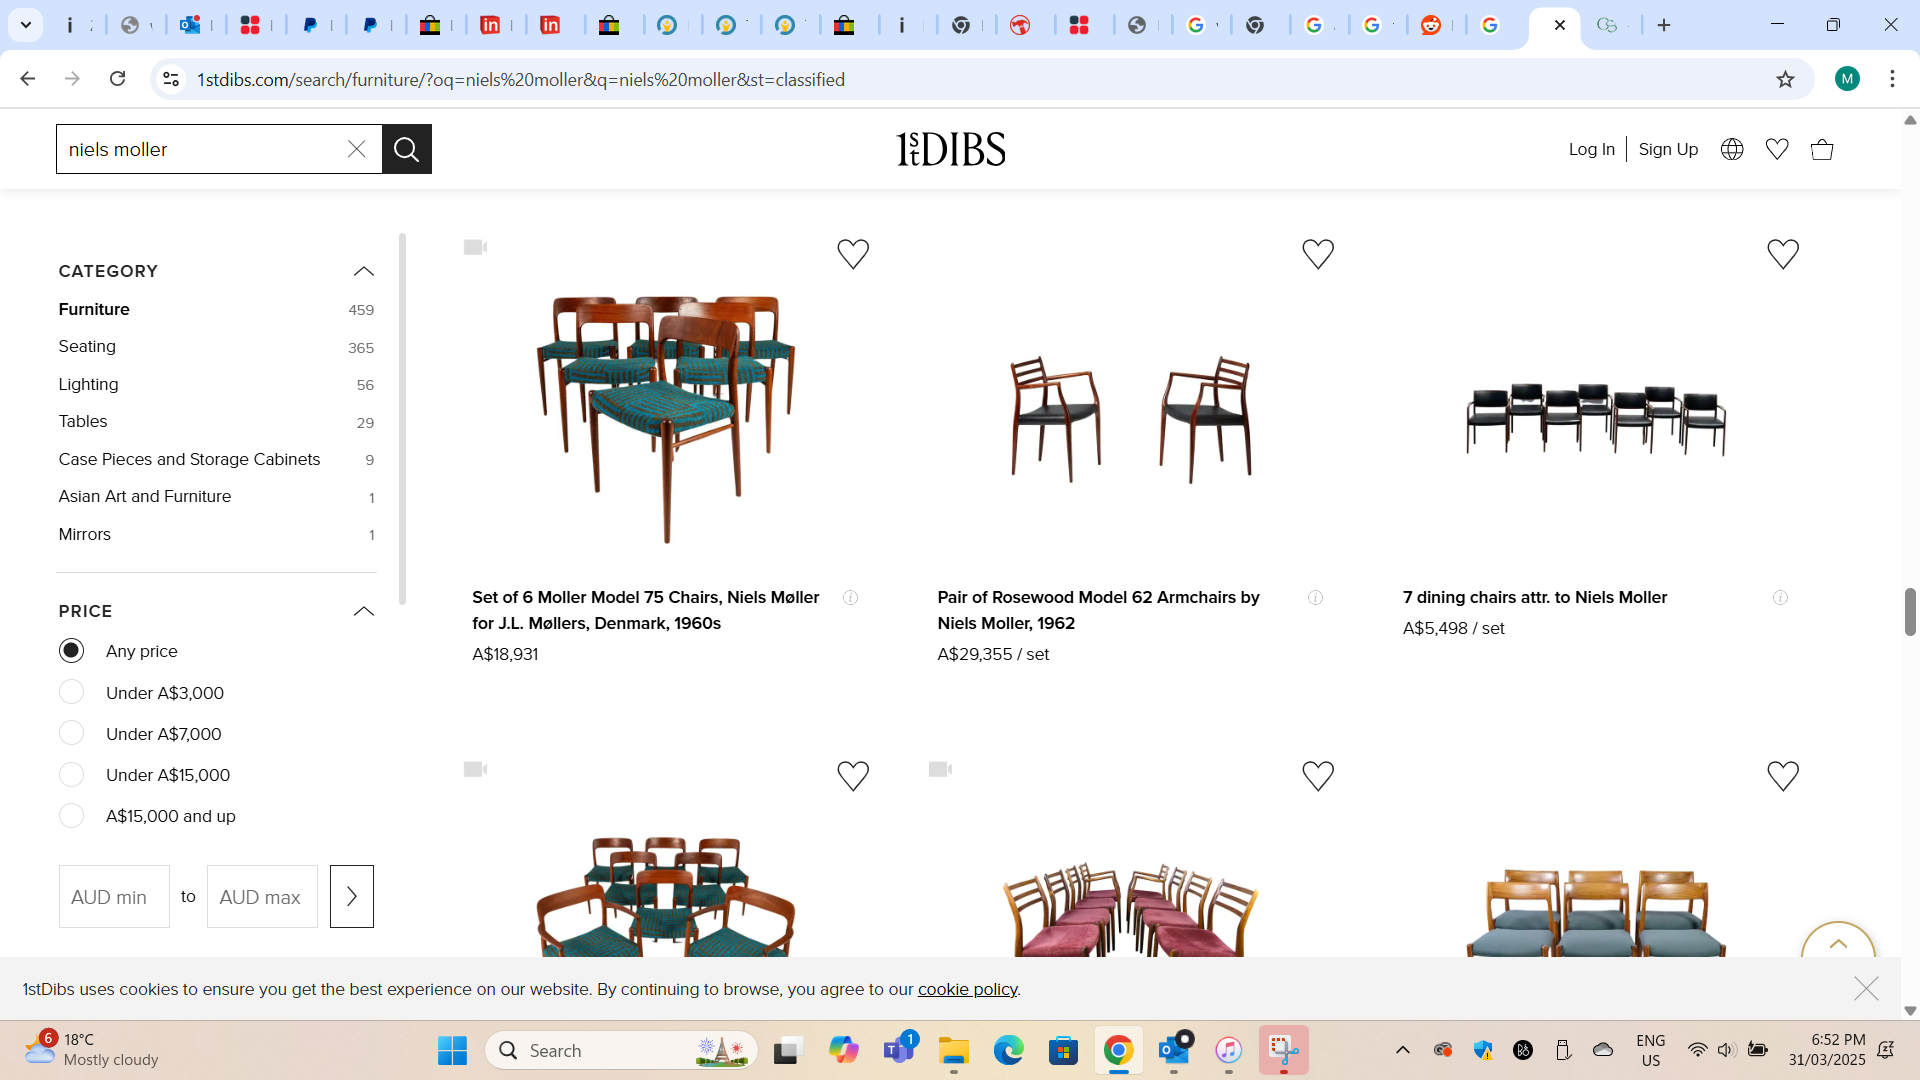Viewport: 1920px width, 1080px height.
Task: Filter by Seating category
Action: click(x=87, y=346)
